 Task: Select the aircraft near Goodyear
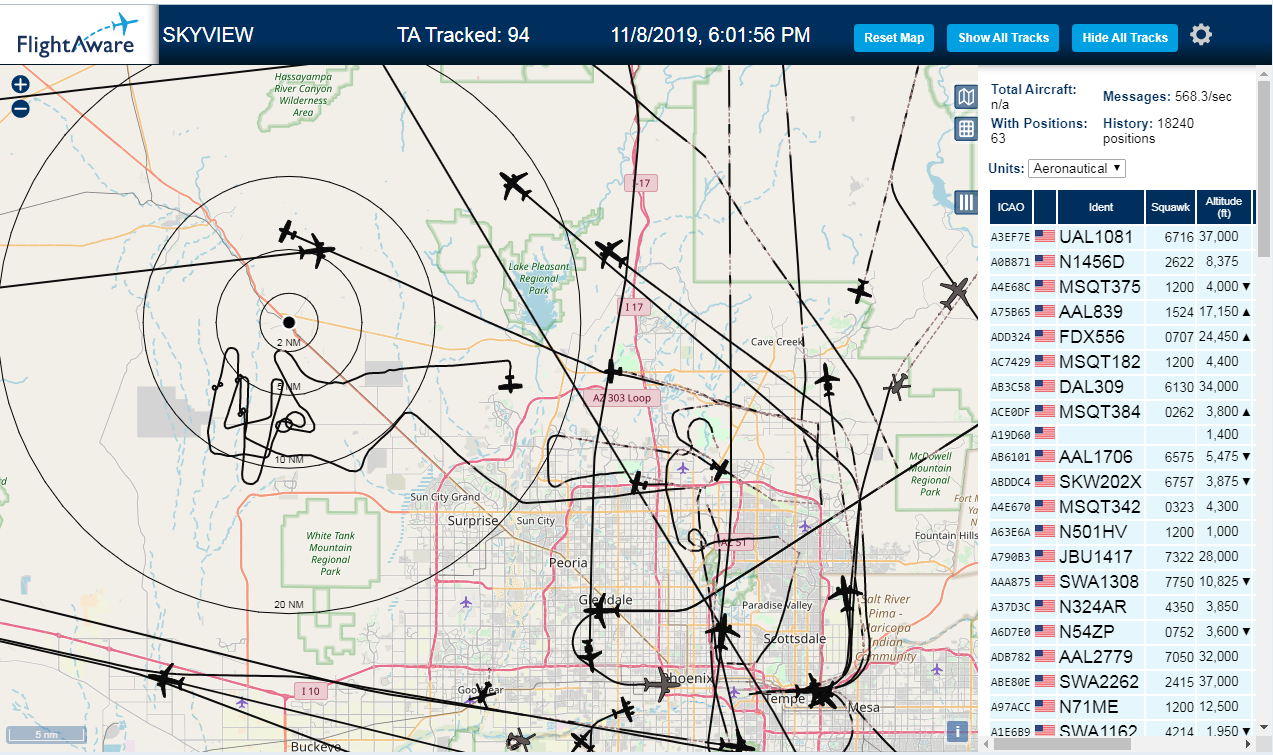coord(485,692)
